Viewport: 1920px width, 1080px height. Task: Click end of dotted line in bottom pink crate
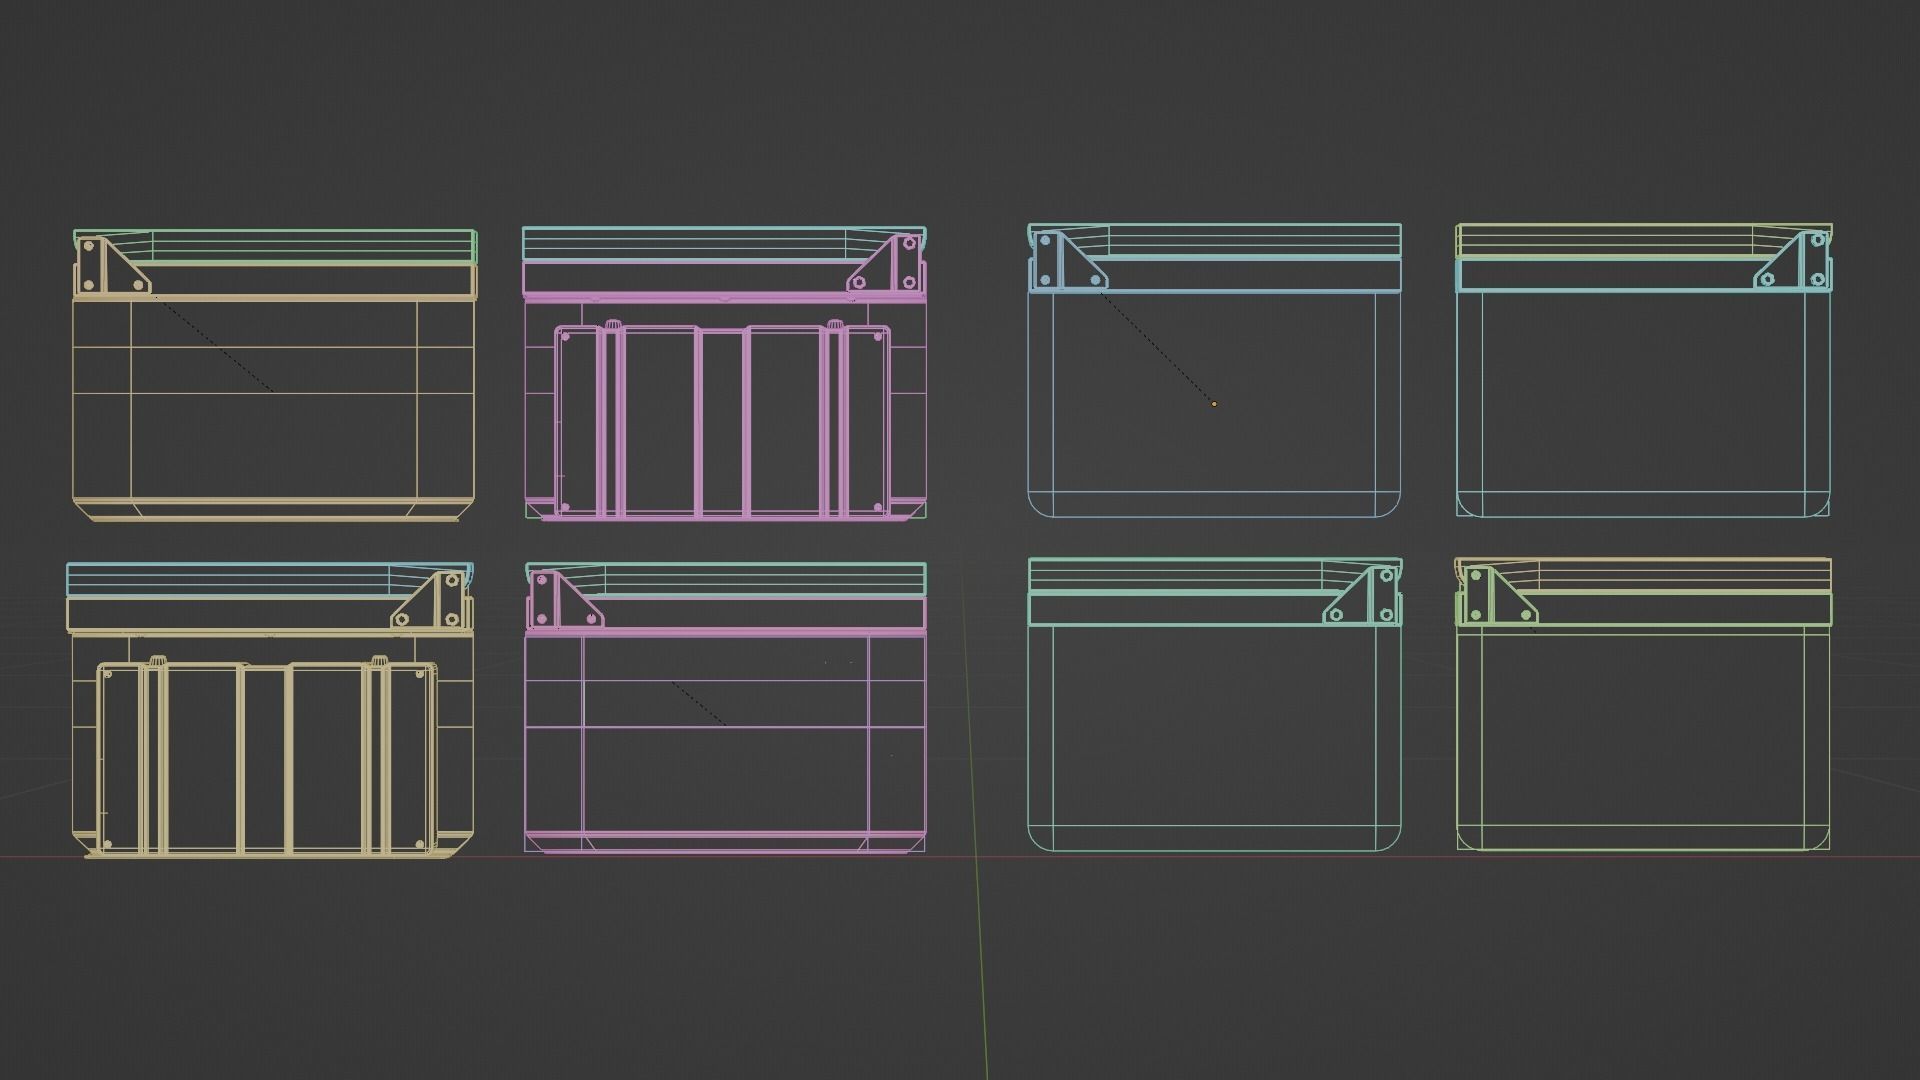click(x=724, y=724)
